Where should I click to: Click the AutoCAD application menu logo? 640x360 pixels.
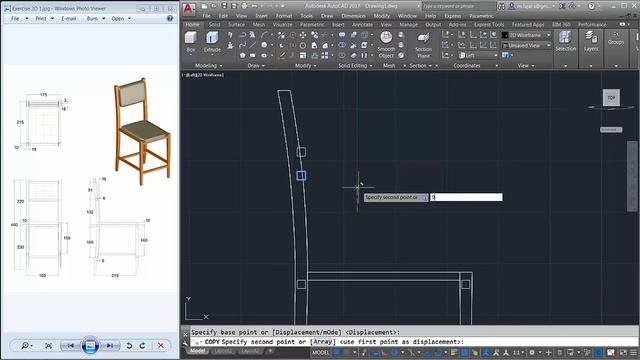188,9
